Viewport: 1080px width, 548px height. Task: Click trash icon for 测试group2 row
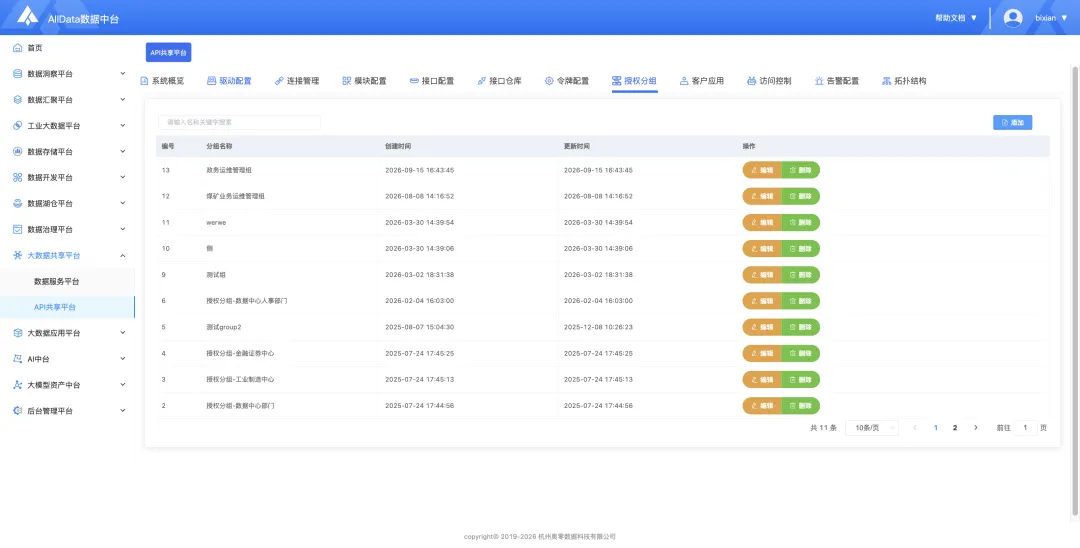click(793, 327)
